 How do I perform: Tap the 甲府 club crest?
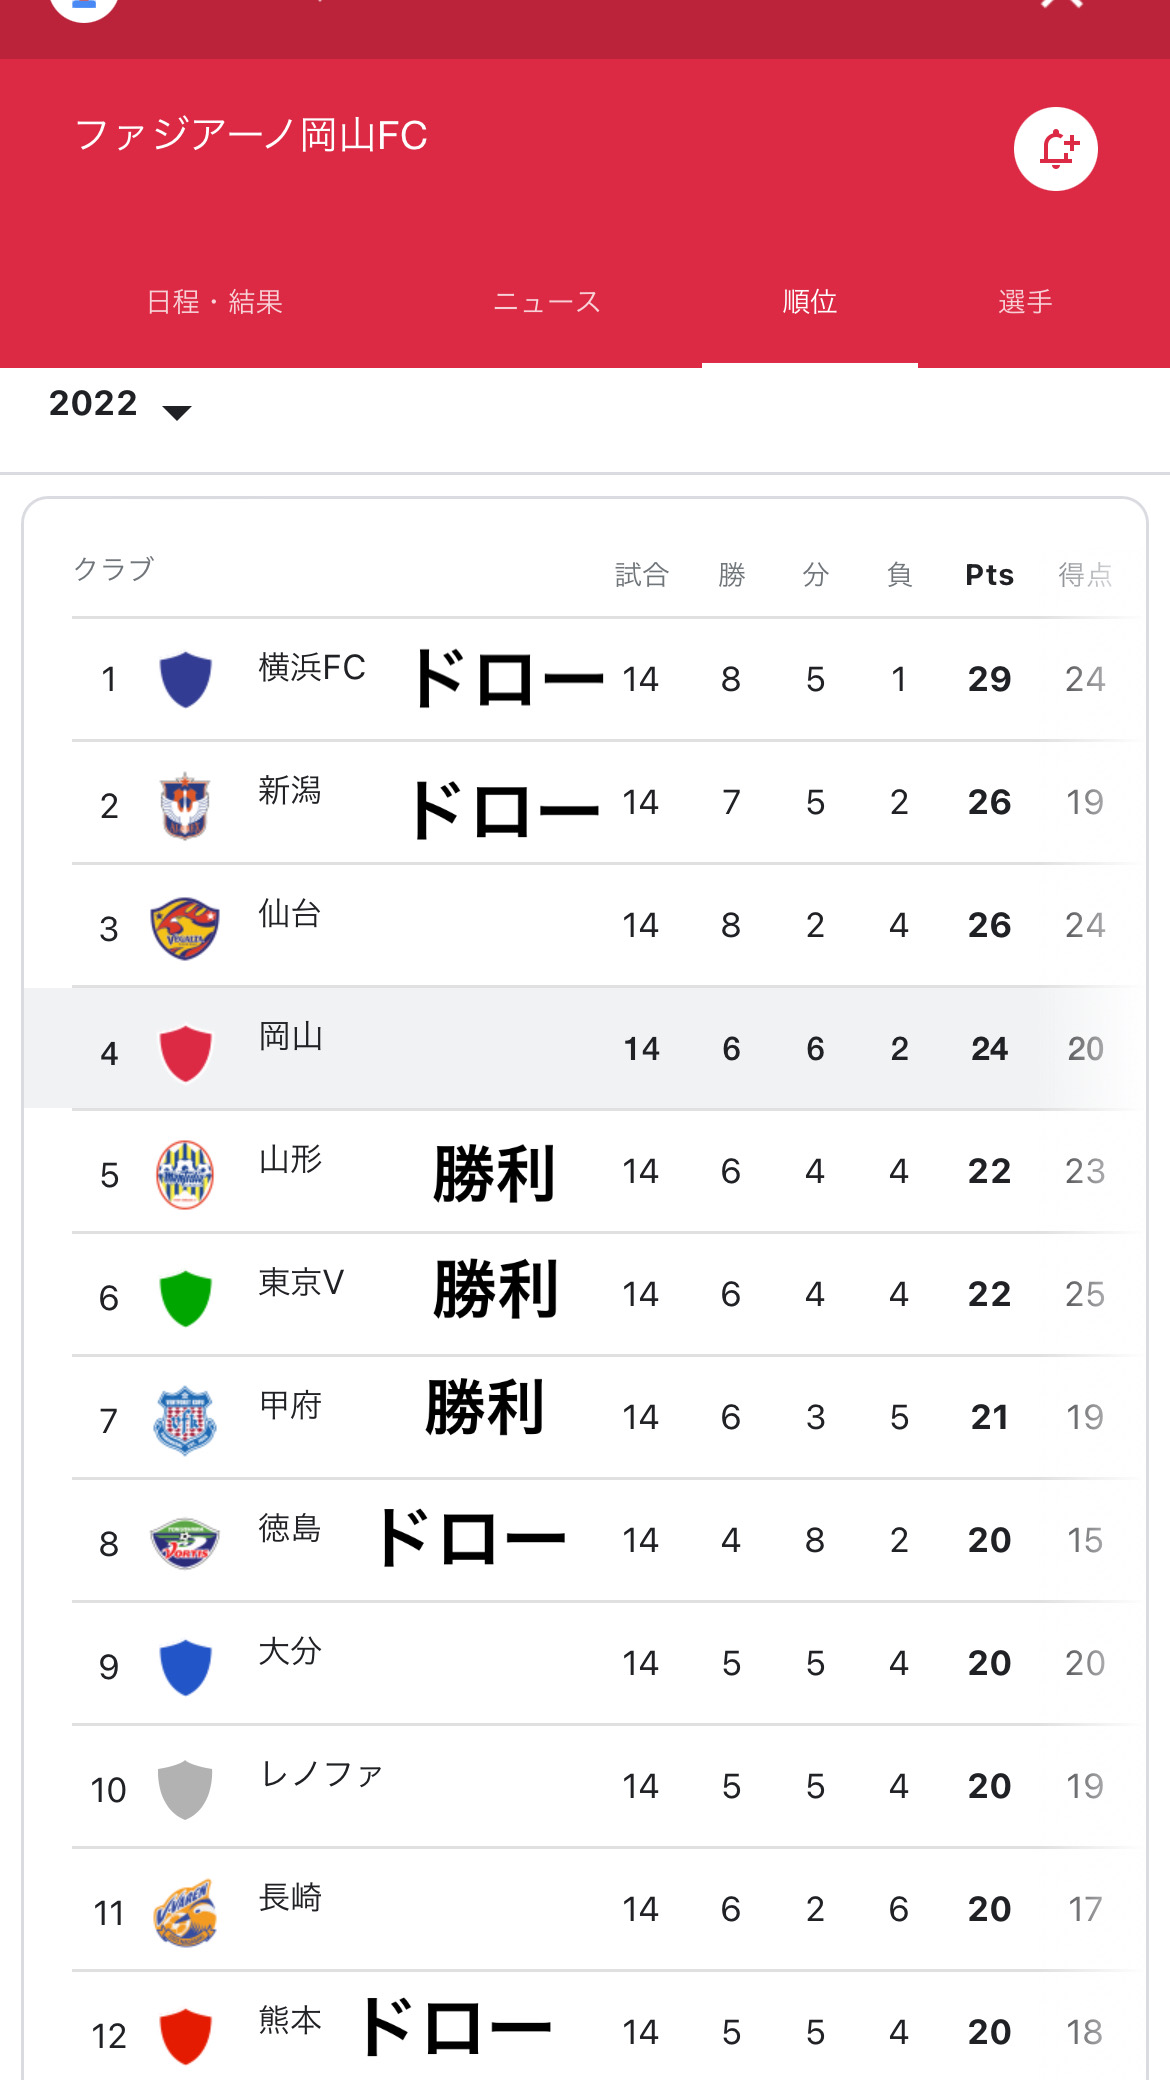[x=185, y=1420]
